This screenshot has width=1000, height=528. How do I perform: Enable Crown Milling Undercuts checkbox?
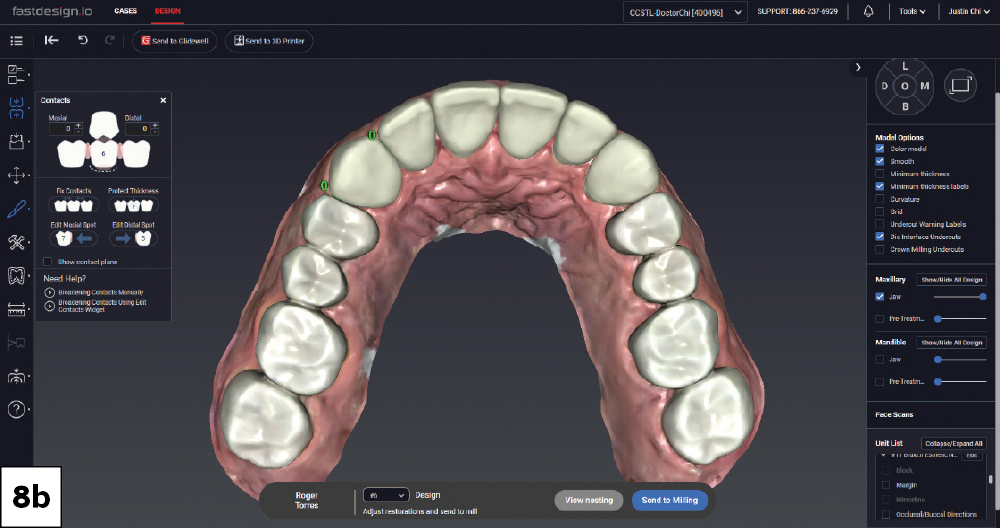point(879,249)
